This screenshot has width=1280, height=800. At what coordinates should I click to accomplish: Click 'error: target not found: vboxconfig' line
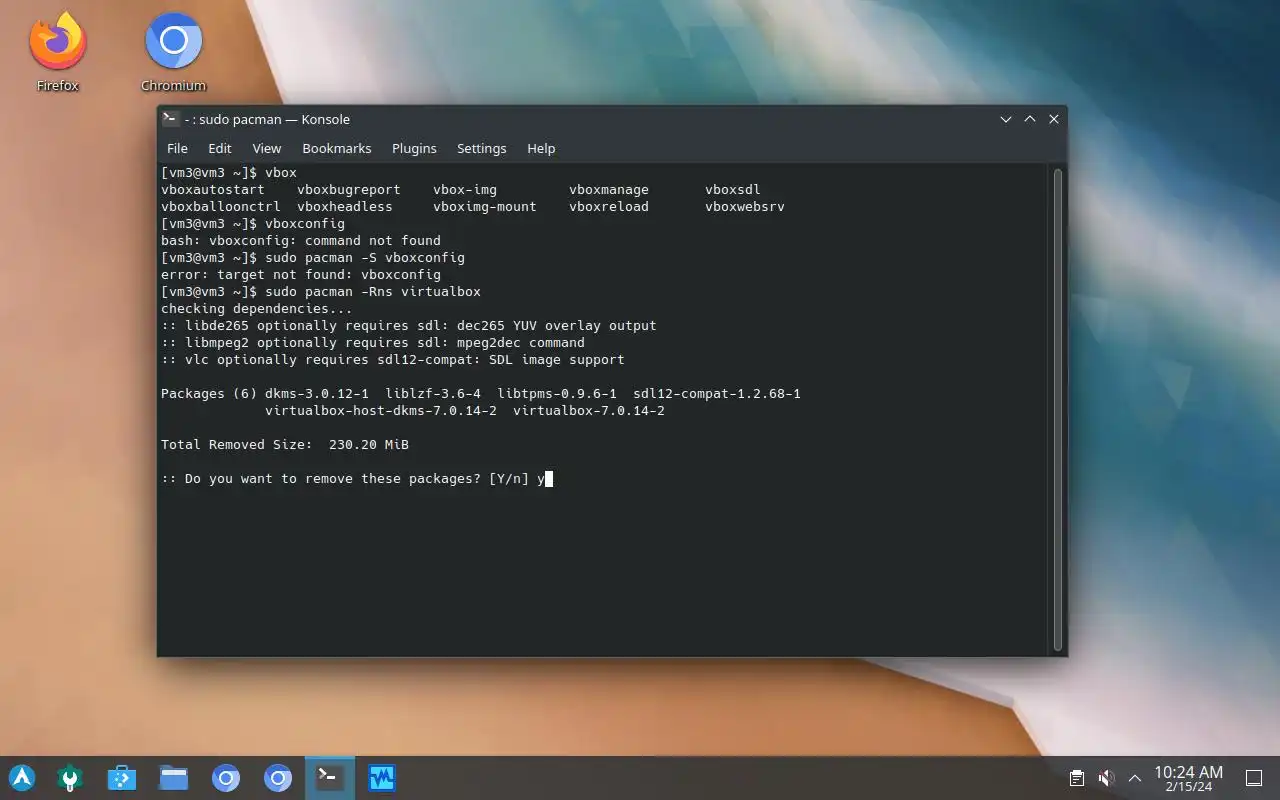301,275
